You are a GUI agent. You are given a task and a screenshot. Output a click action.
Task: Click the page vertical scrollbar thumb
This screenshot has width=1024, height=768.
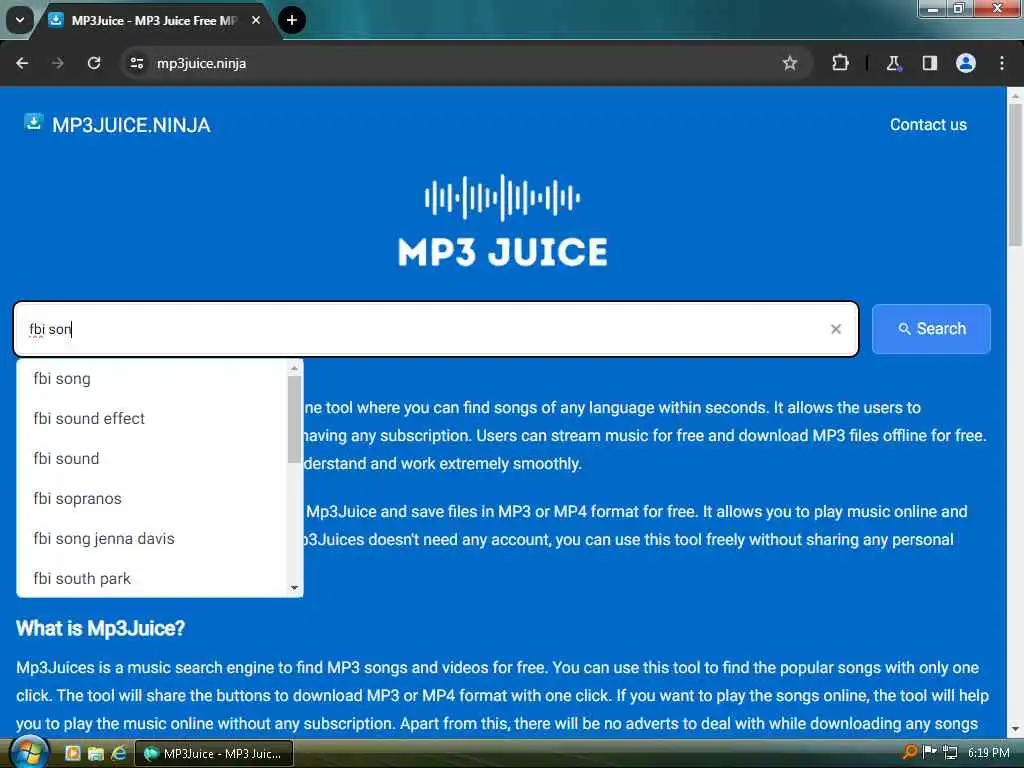(1015, 174)
